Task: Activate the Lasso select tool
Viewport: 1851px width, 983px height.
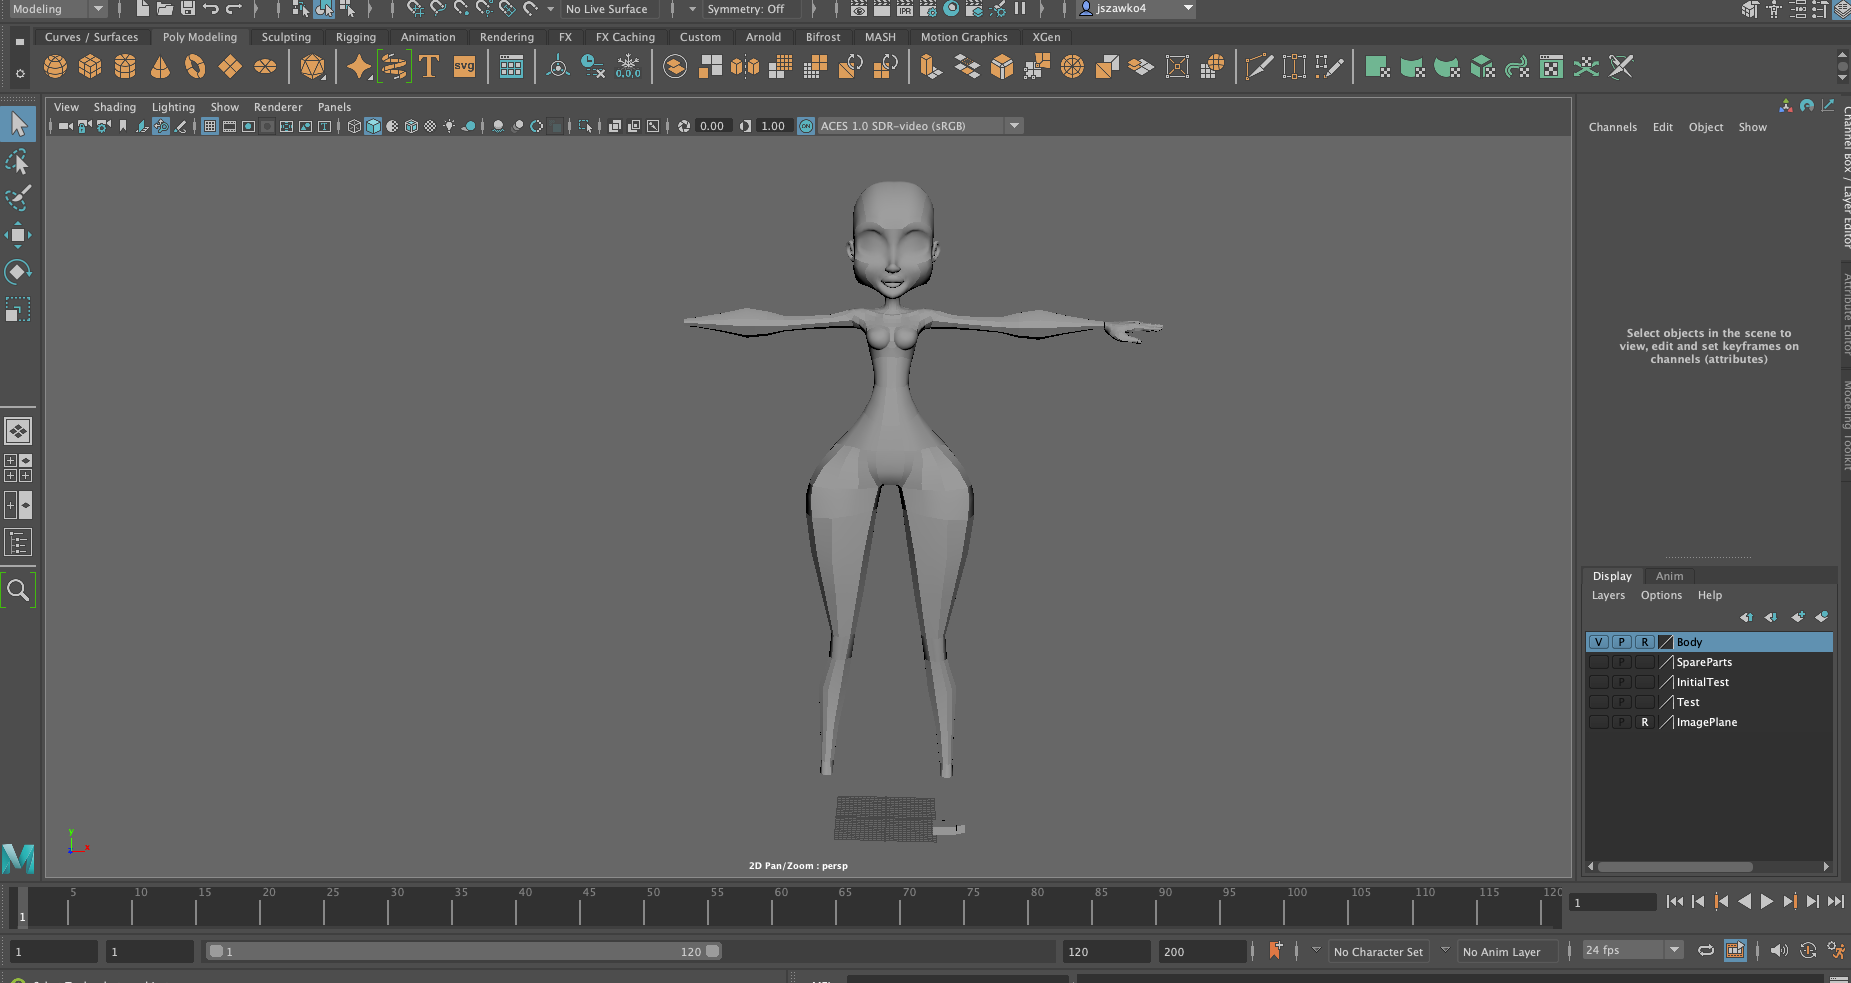Action: pyautogui.click(x=18, y=162)
